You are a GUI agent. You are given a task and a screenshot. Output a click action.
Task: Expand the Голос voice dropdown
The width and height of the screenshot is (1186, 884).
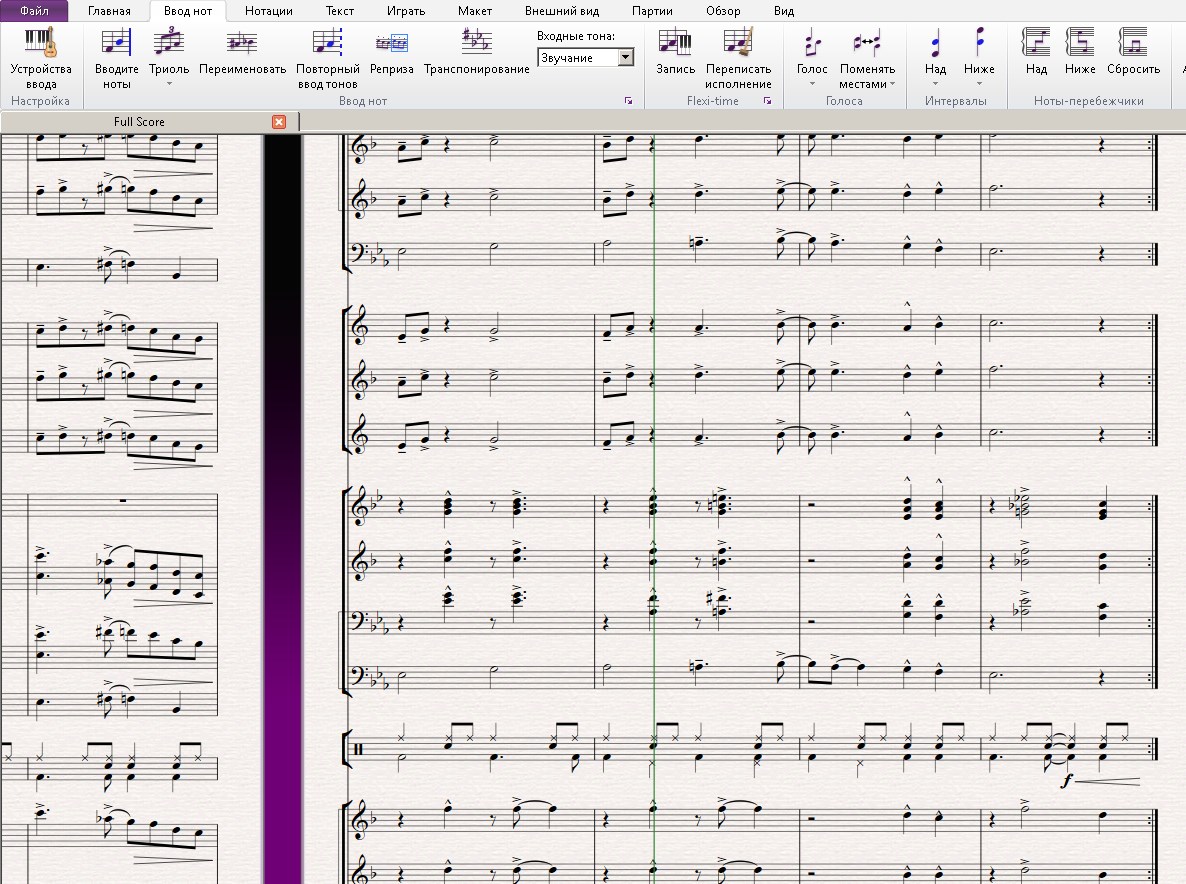coord(812,84)
